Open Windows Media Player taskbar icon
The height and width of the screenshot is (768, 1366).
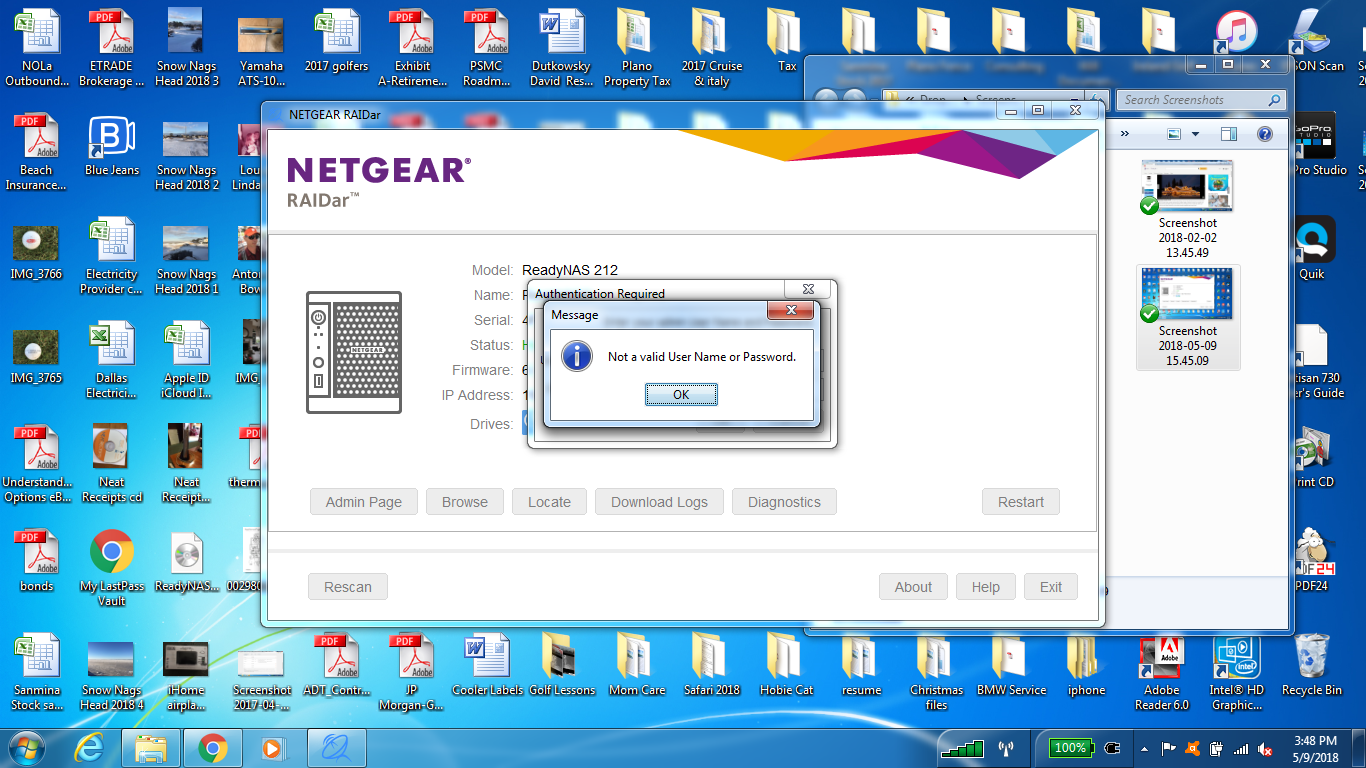tap(271, 748)
